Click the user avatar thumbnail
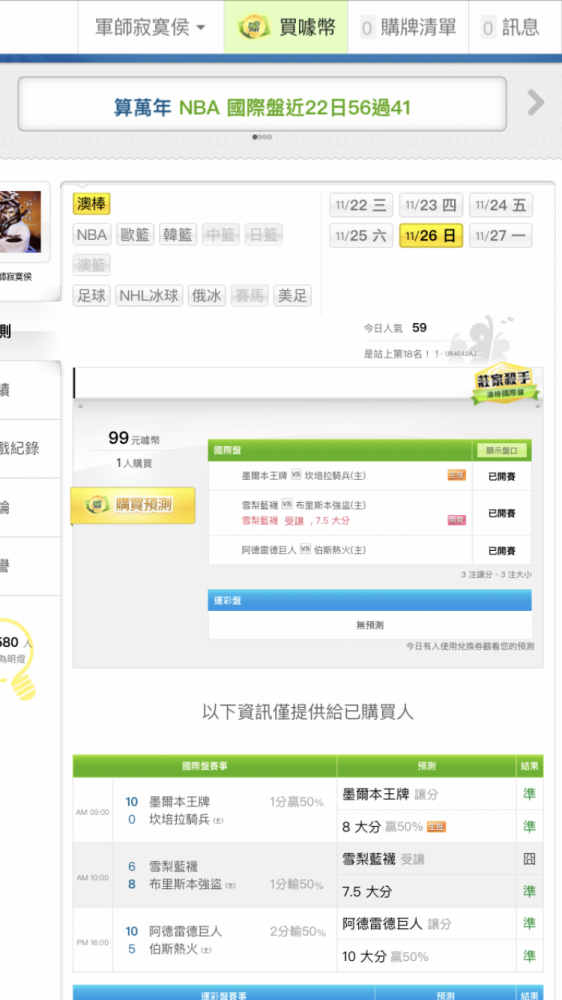The width and height of the screenshot is (562, 1000). point(20,222)
